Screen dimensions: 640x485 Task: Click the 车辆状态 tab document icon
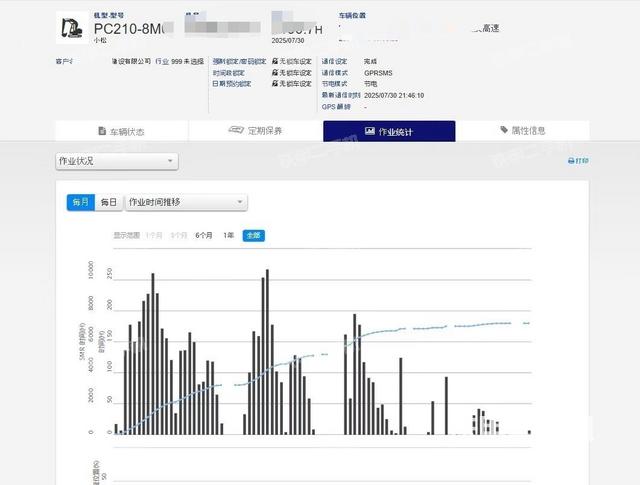point(102,132)
